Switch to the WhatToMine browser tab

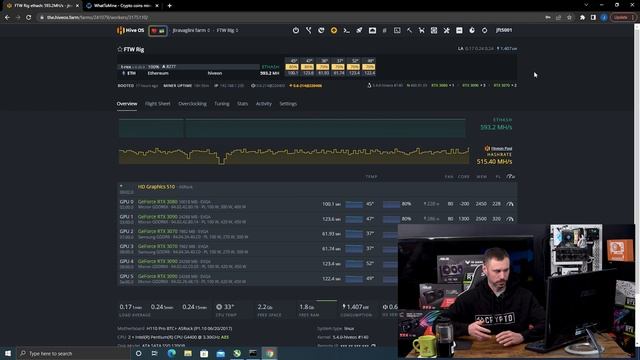coord(123,6)
